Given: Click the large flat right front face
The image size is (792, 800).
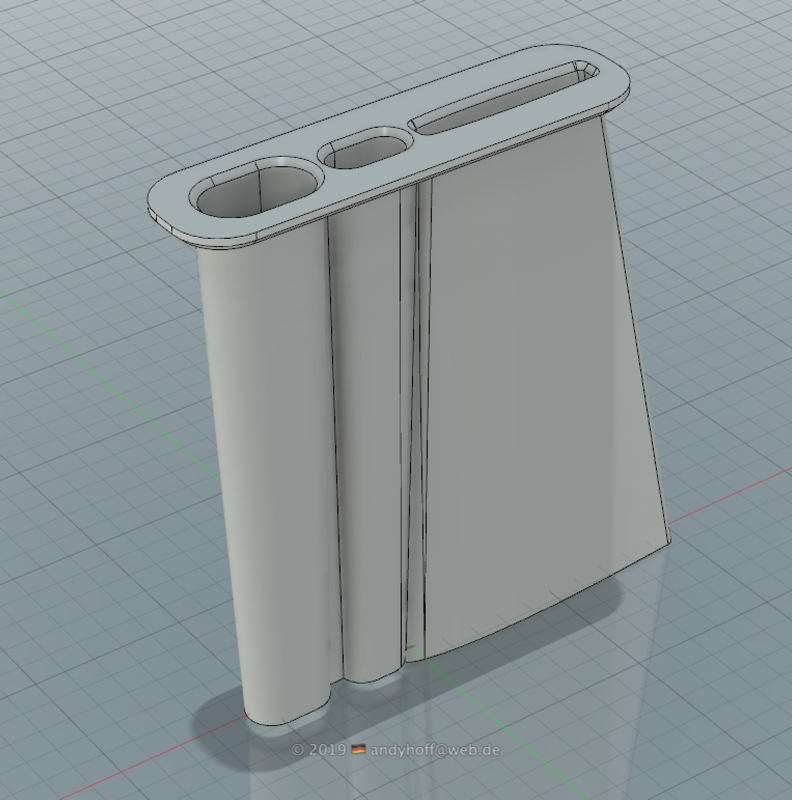Looking at the screenshot, I should coord(530,380).
